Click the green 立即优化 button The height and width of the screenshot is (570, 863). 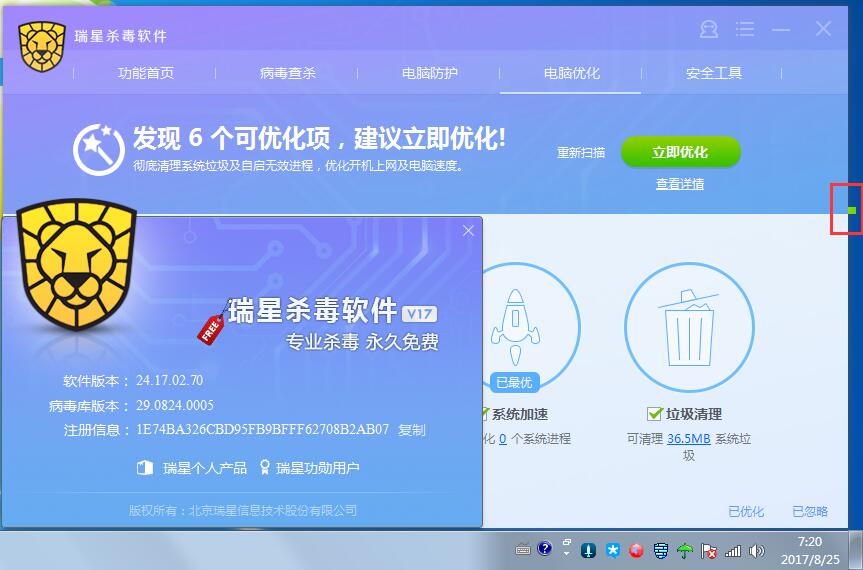[x=681, y=152]
